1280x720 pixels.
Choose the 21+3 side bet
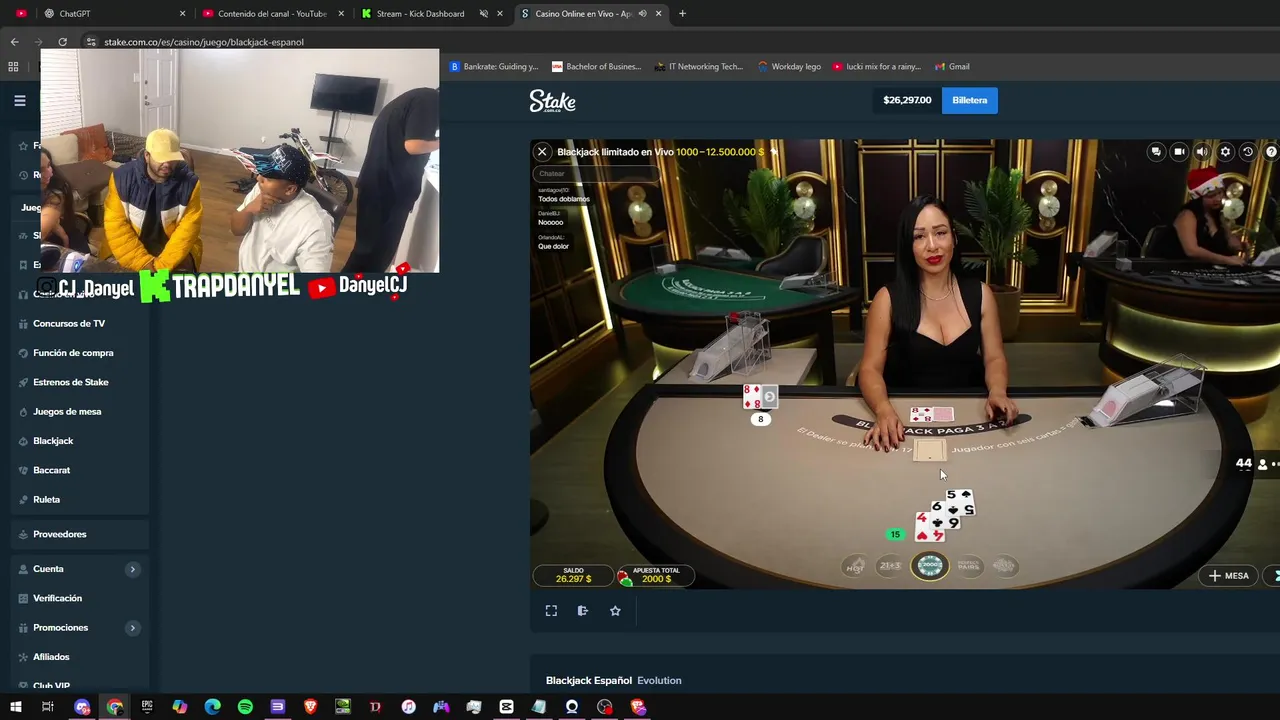coord(890,566)
